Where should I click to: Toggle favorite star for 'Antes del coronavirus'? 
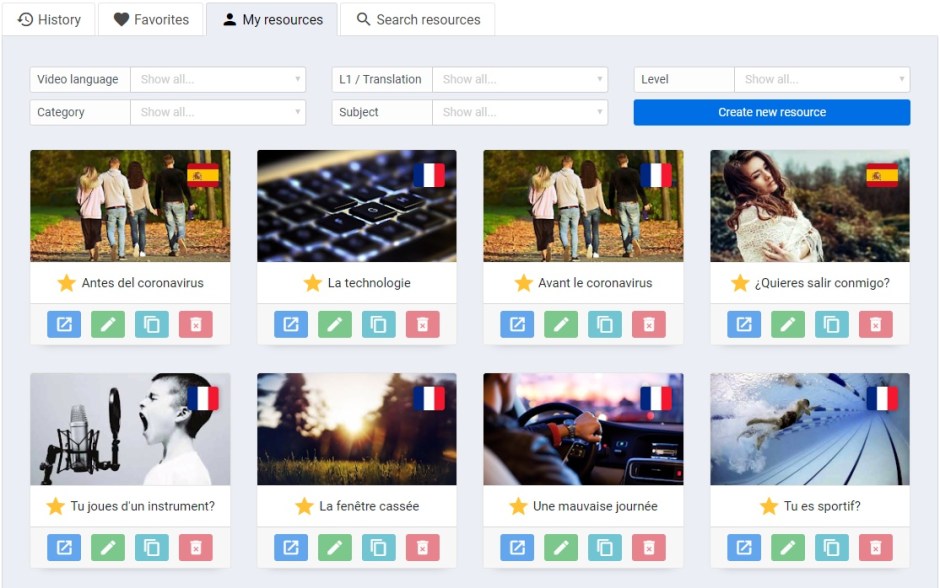click(x=67, y=283)
